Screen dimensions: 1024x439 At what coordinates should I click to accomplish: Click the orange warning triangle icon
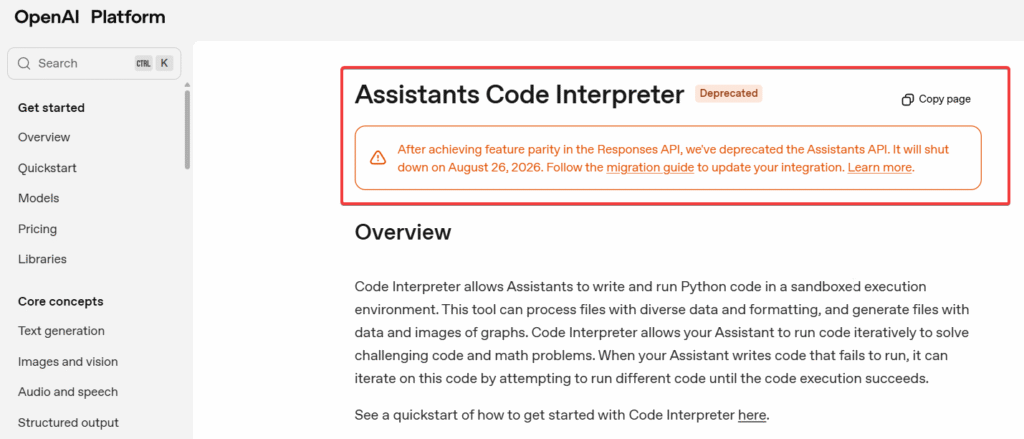coord(377,158)
